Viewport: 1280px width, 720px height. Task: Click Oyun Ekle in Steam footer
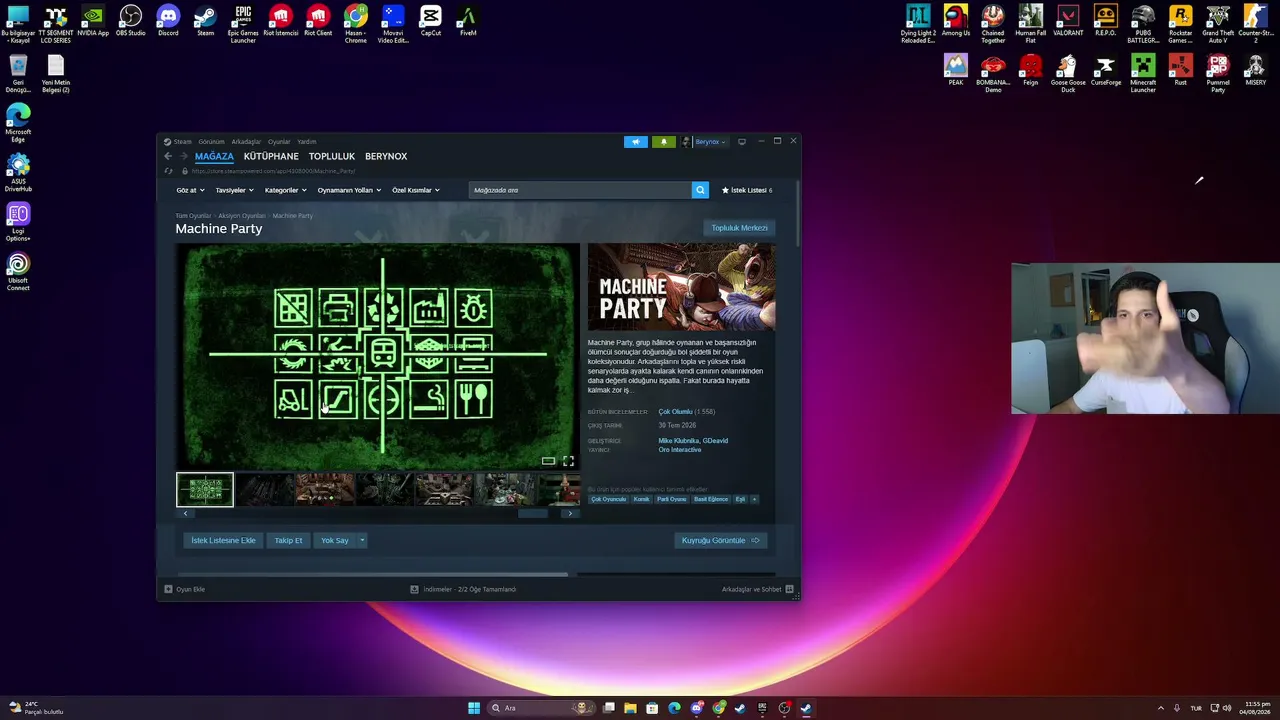pos(185,589)
